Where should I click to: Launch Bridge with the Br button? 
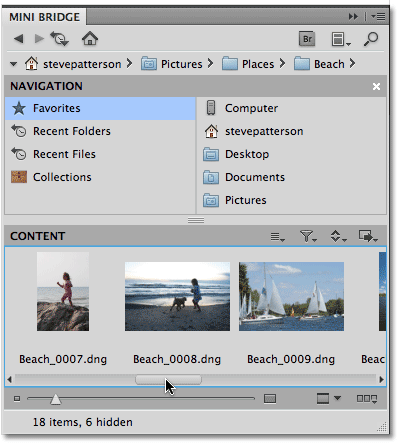[x=307, y=39]
